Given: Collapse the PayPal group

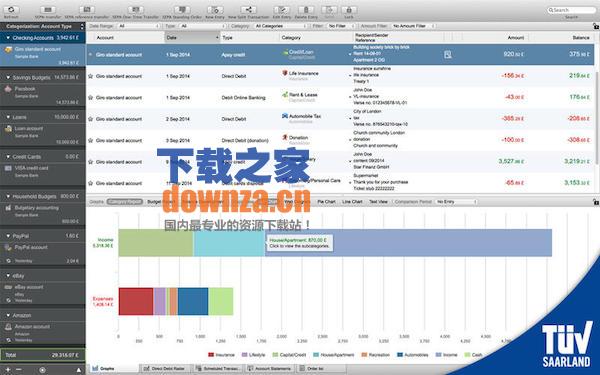Looking at the screenshot, I should tap(8, 236).
